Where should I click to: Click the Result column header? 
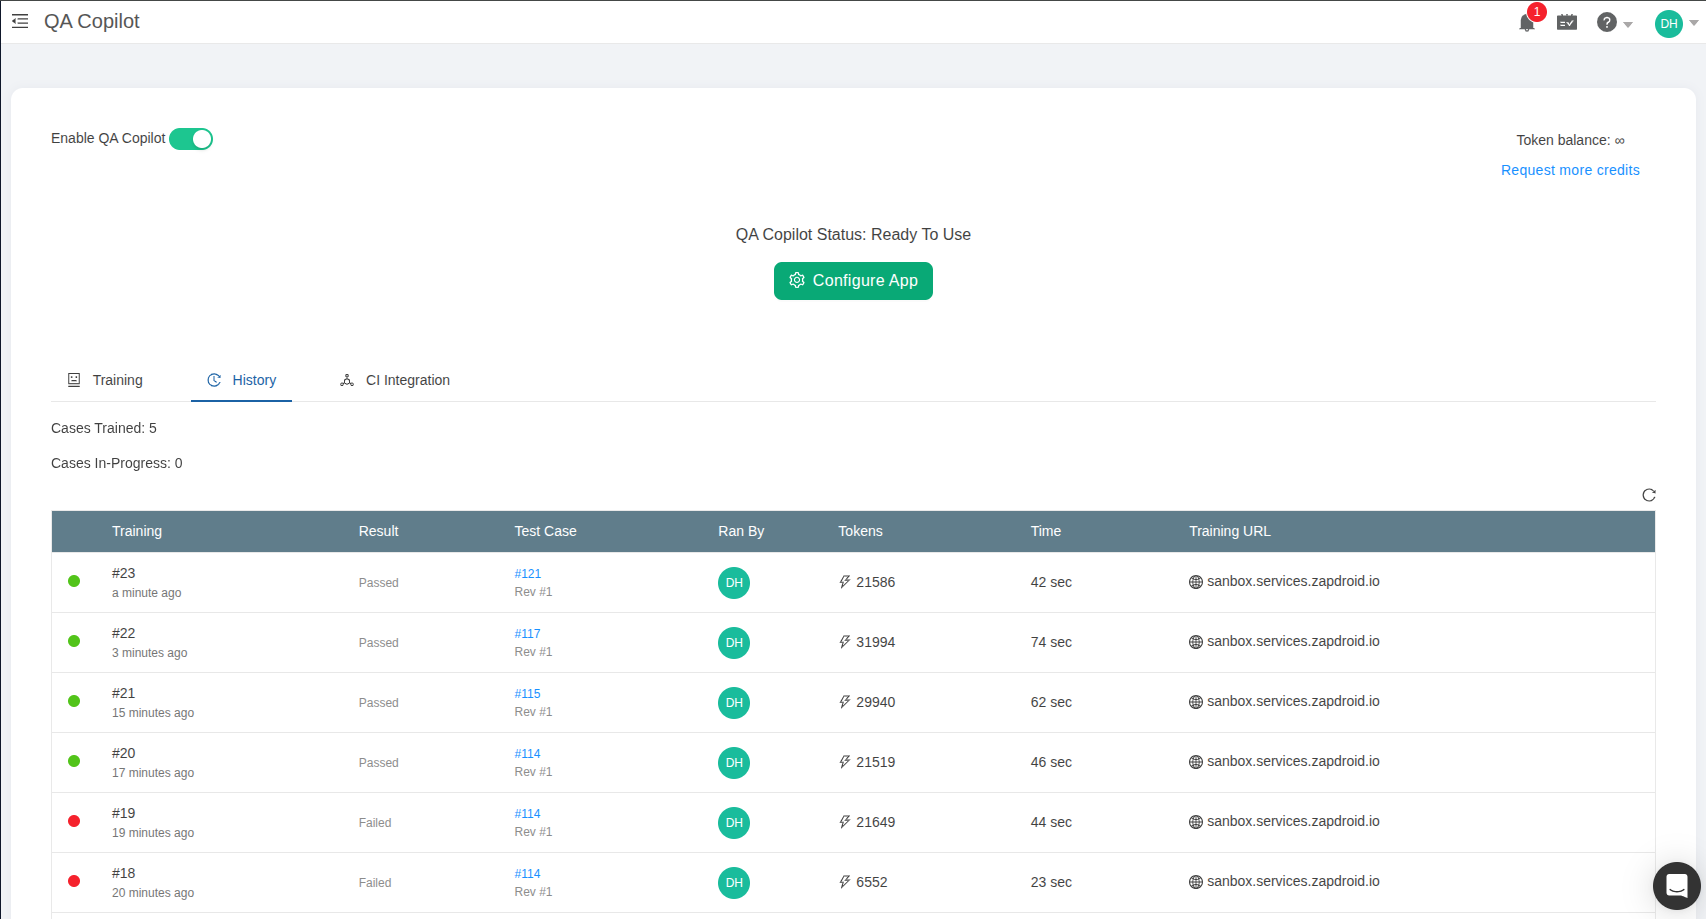point(379,531)
